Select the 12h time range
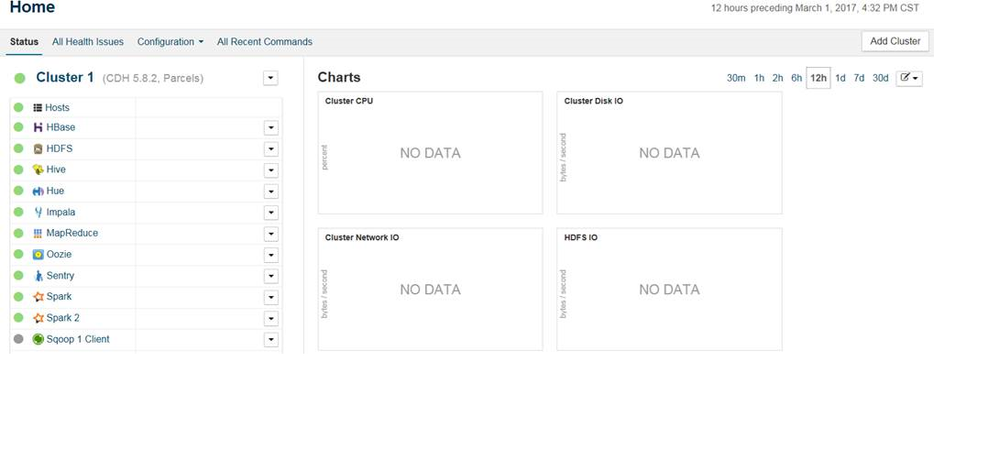Image resolution: width=999 pixels, height=460 pixels. point(818,78)
